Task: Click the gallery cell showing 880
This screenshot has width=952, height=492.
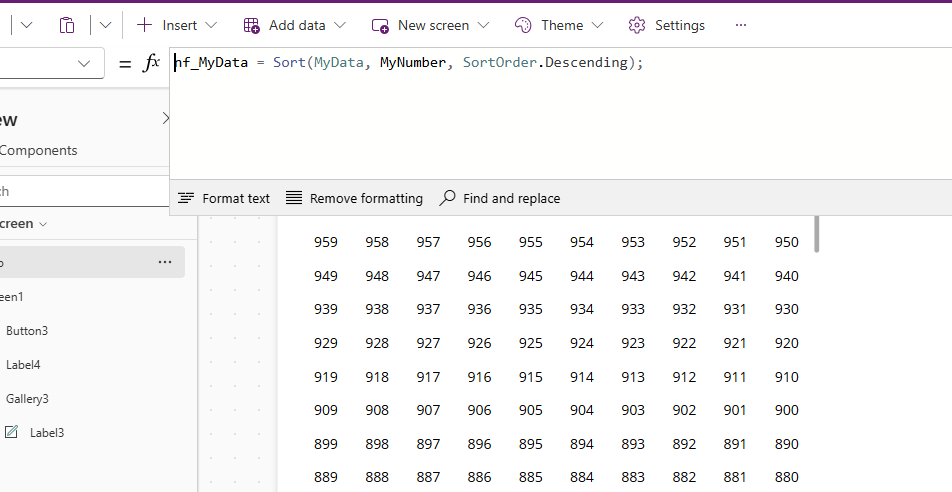Action: [x=787, y=477]
